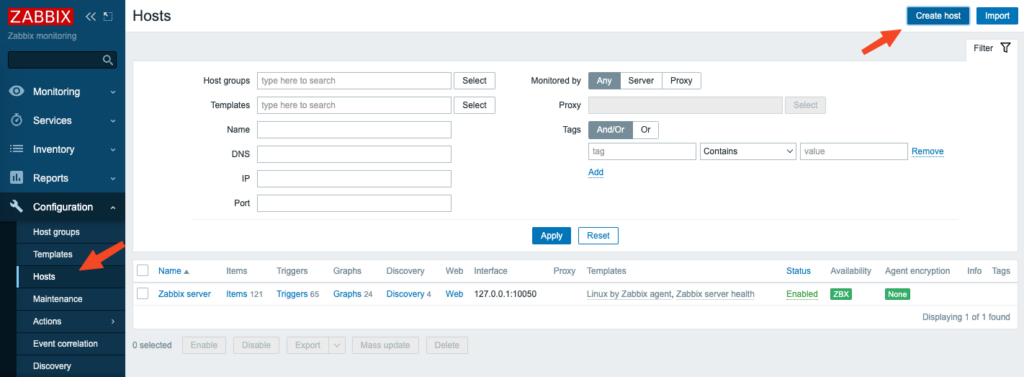Screen dimensions: 1024x377
Task: Click the Add tag link
Action: click(596, 172)
